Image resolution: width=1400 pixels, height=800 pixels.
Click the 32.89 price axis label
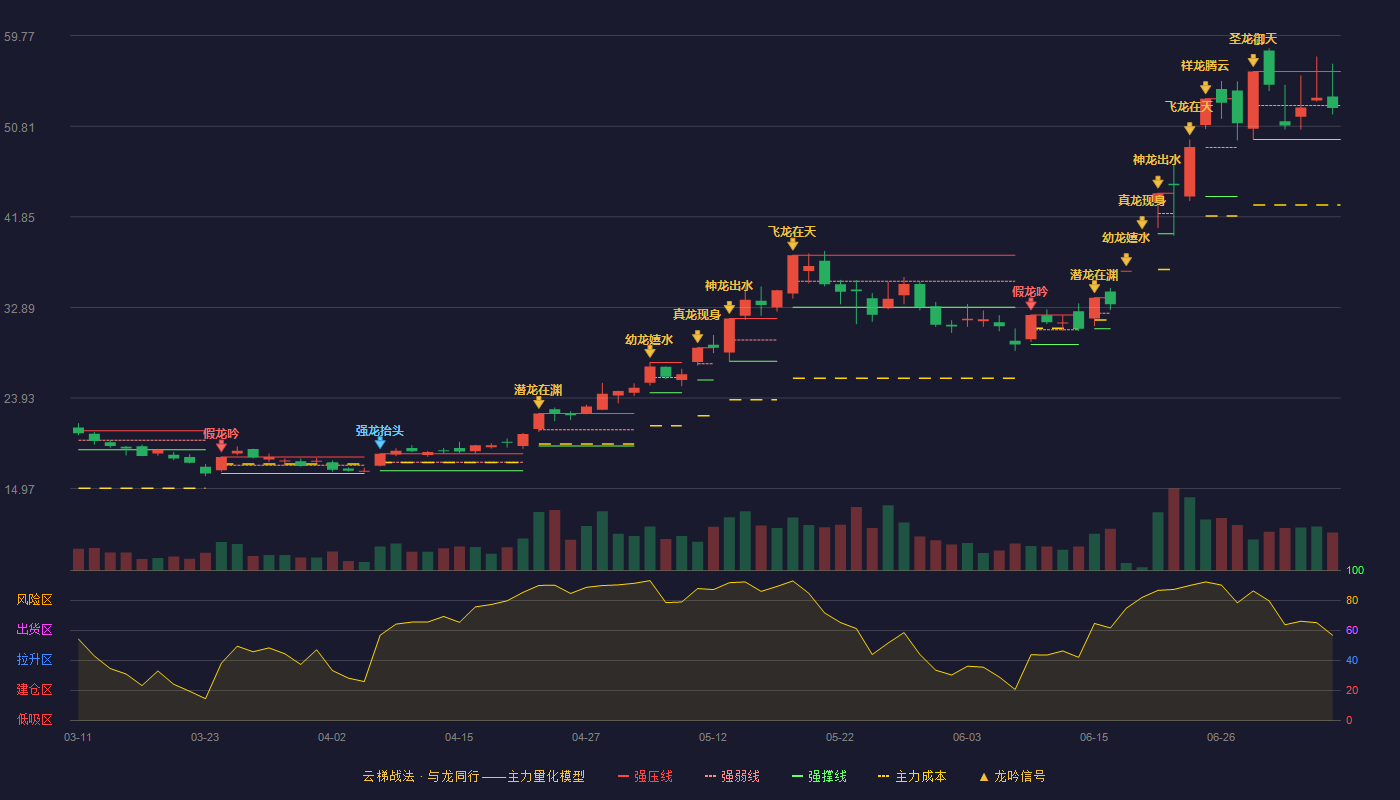[19, 308]
